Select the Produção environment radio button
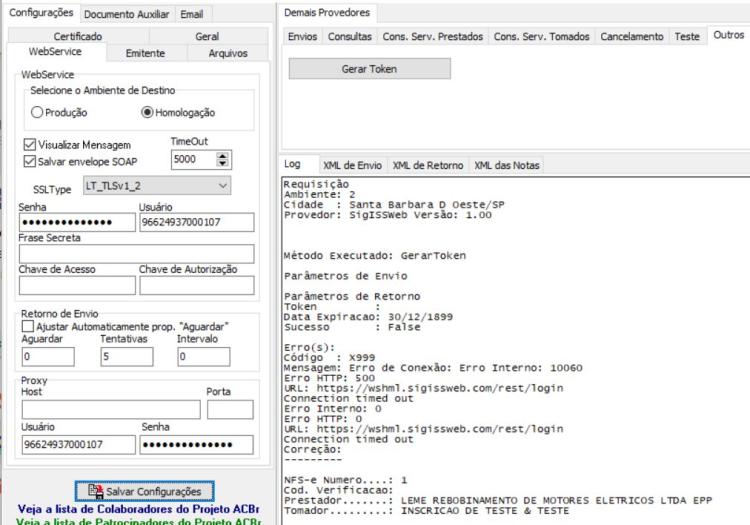This screenshot has height=525, width=750. pos(37,112)
